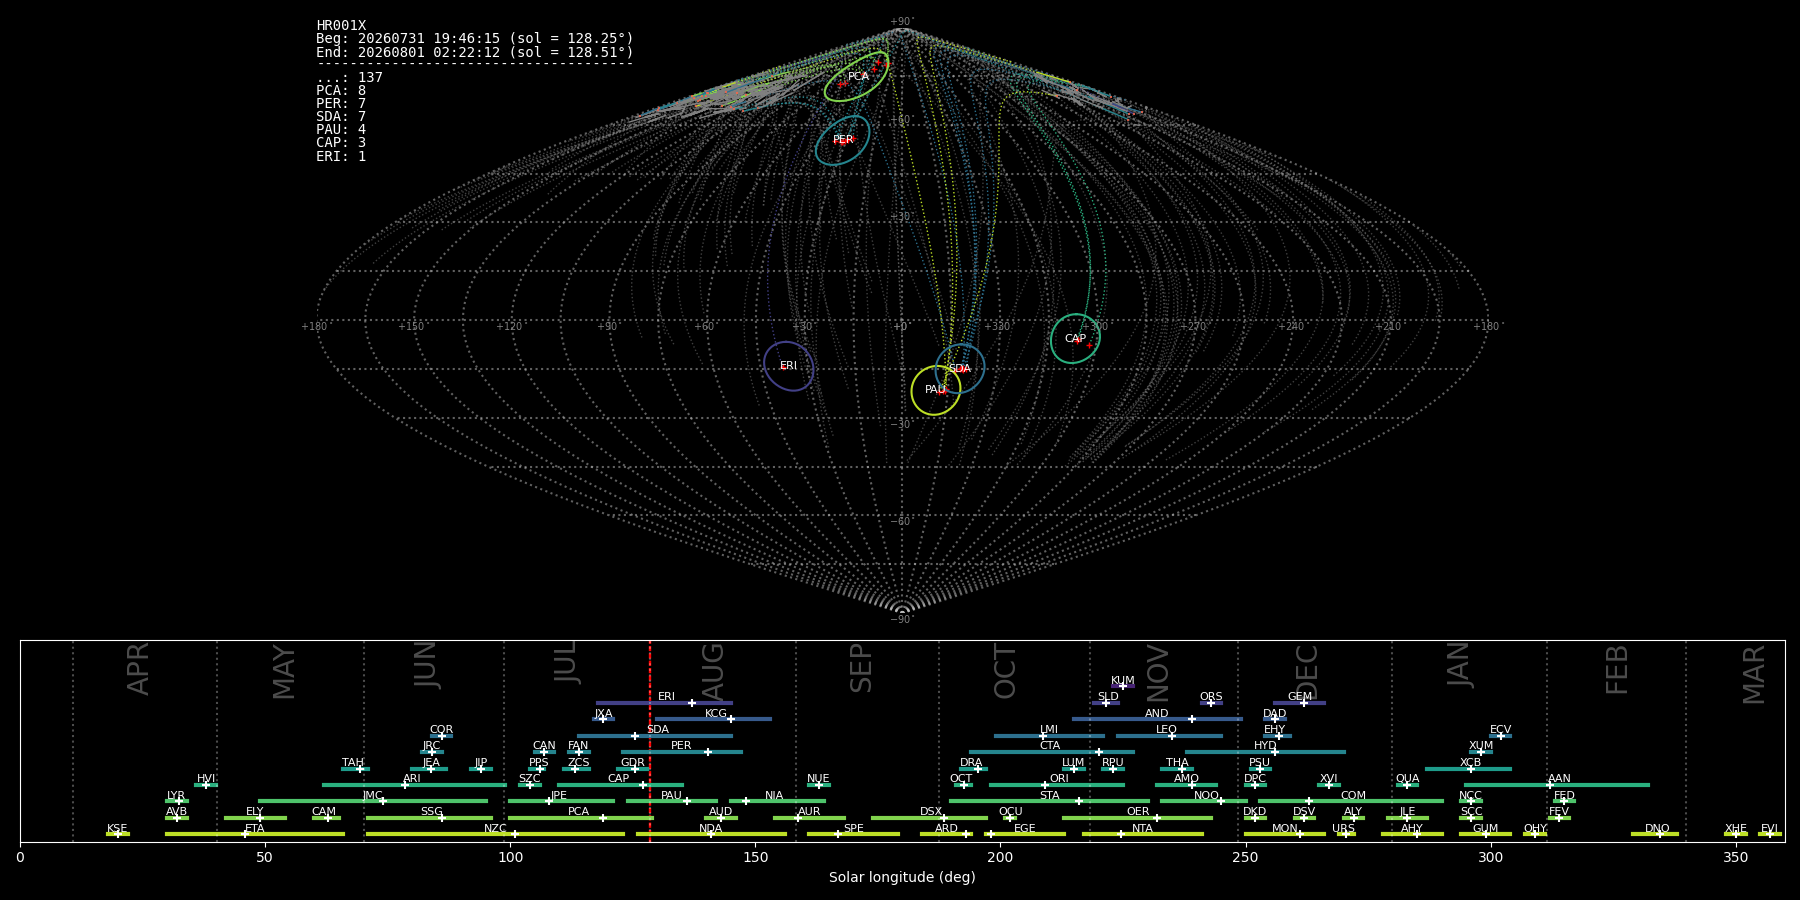Click the LEO shower peak marker

tap(1171, 736)
